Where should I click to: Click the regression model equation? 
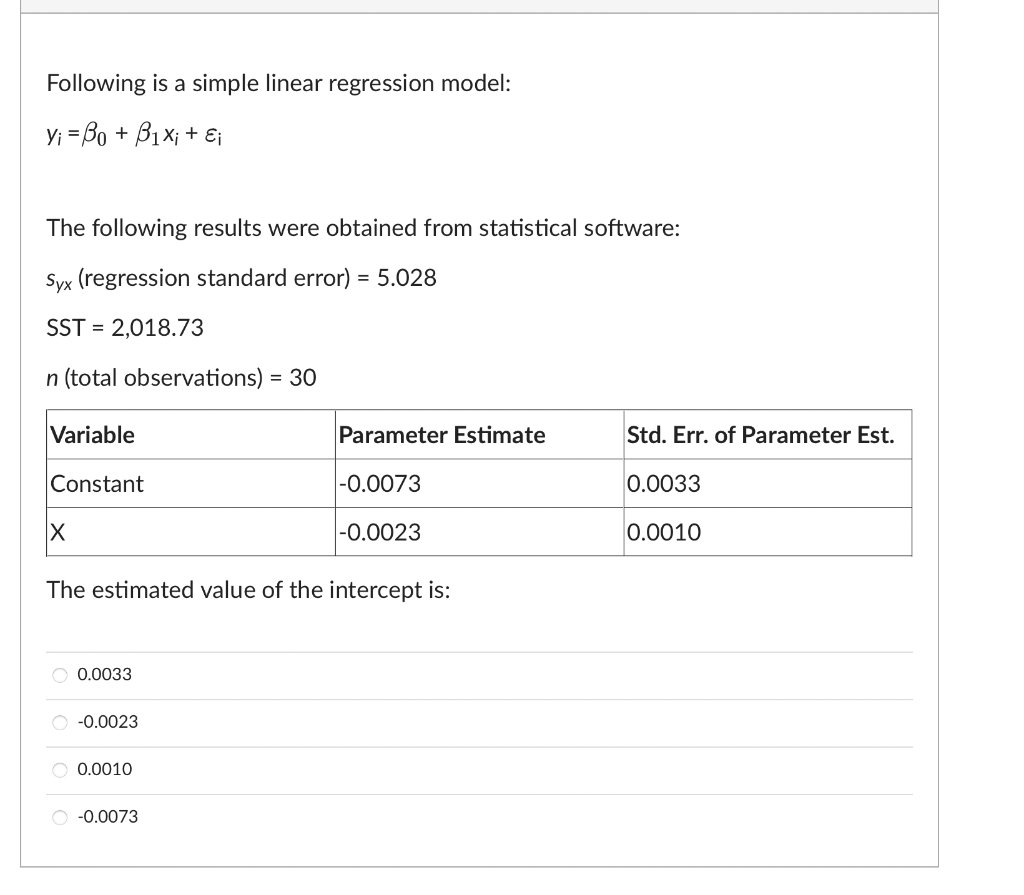point(134,135)
